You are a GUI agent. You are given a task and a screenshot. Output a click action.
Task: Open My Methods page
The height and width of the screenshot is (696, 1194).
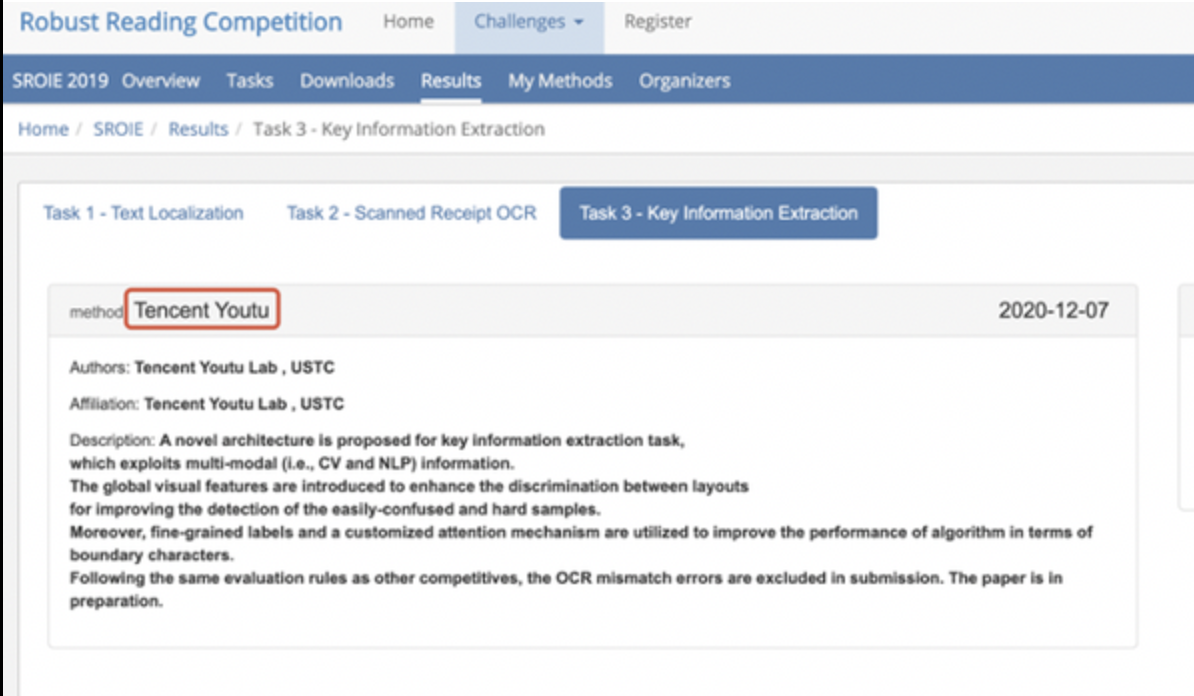(559, 81)
